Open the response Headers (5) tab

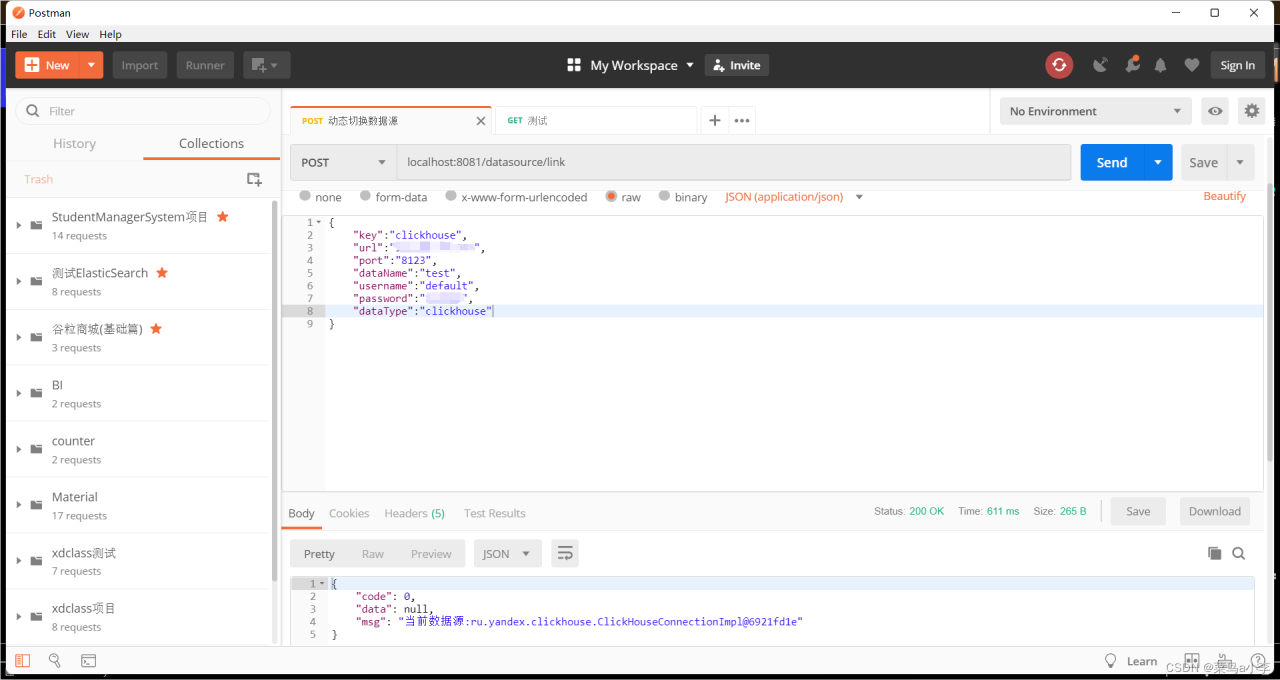coord(414,513)
